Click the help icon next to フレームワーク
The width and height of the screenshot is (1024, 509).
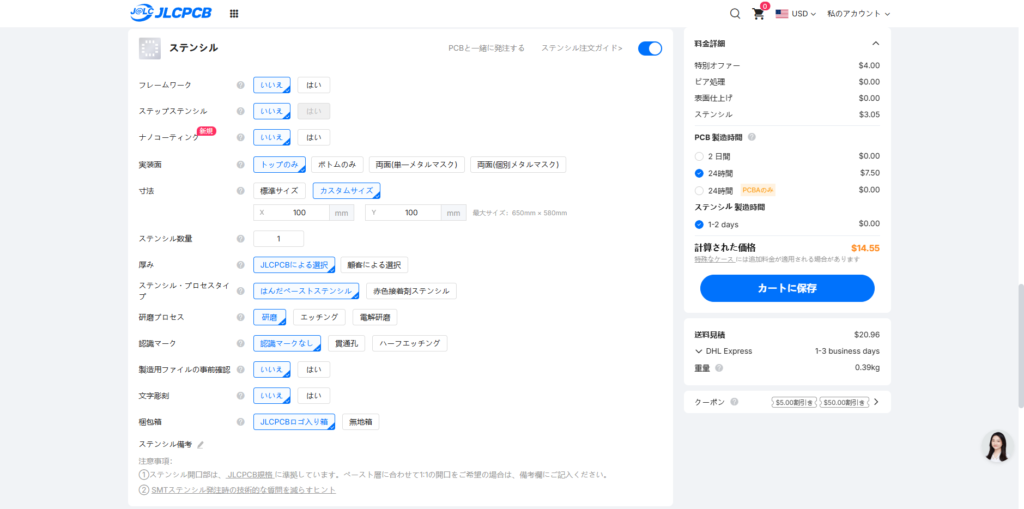240,85
